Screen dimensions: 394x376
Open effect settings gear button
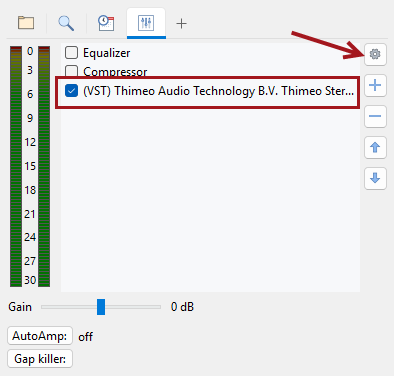(375, 54)
